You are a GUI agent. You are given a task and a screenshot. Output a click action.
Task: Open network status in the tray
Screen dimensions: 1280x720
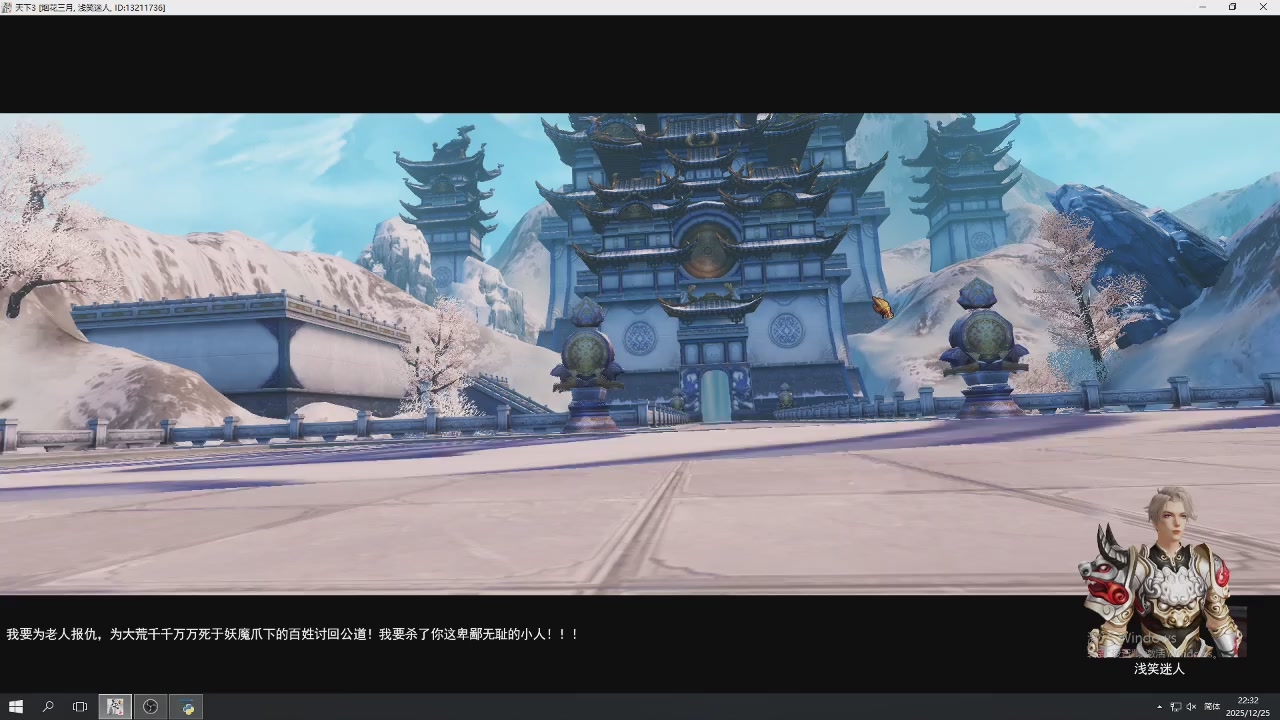point(1176,707)
